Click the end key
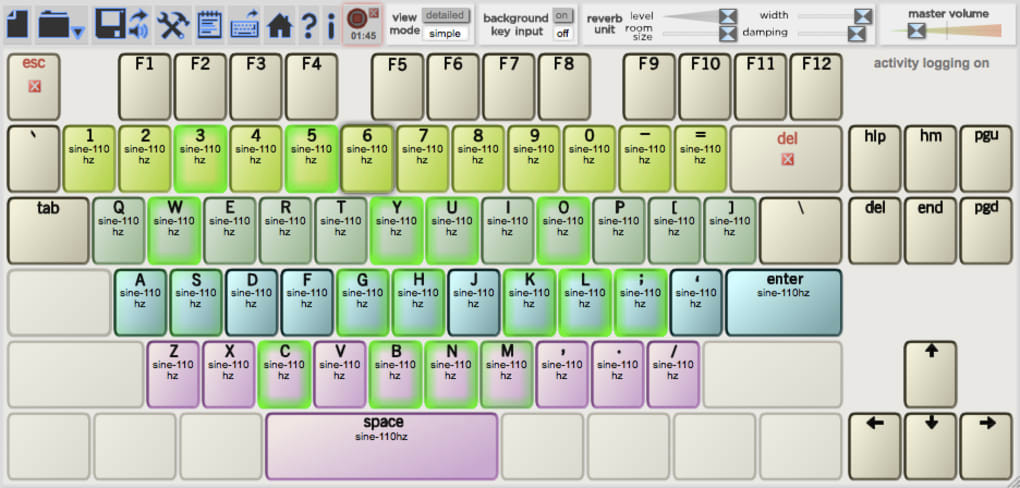1020x488 pixels. [931, 231]
